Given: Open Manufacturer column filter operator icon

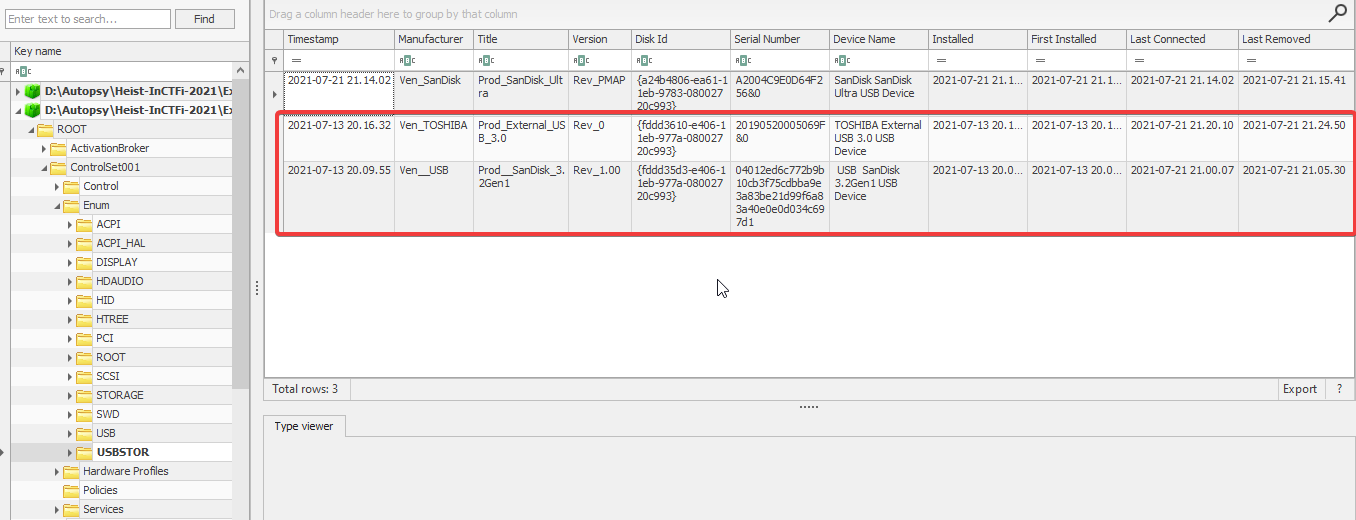Looking at the screenshot, I should [x=407, y=60].
